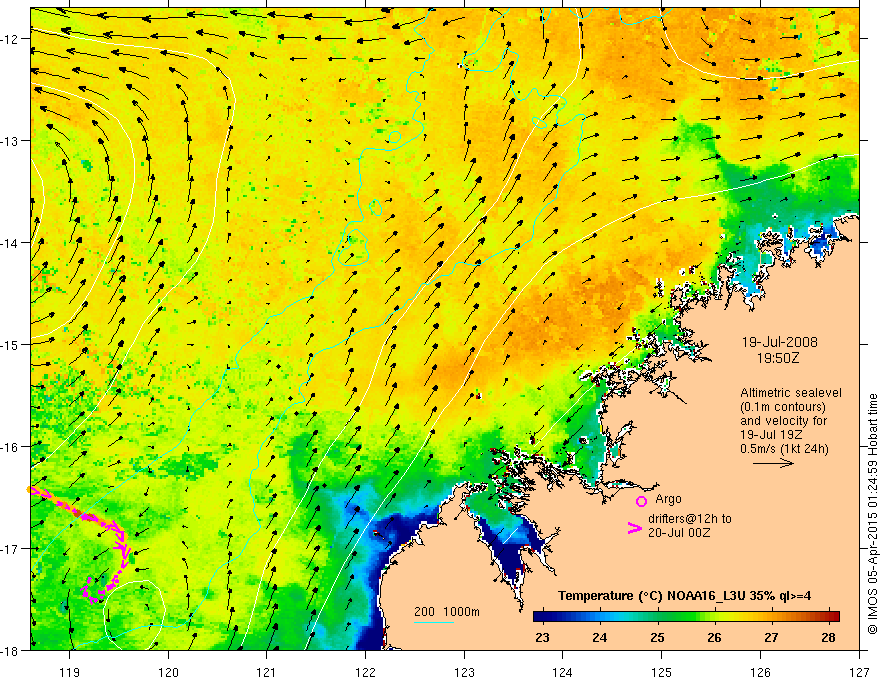Click the IMOS copyright timestamp text
Image resolution: width=880 pixels, height=680 pixels.
click(x=872, y=514)
